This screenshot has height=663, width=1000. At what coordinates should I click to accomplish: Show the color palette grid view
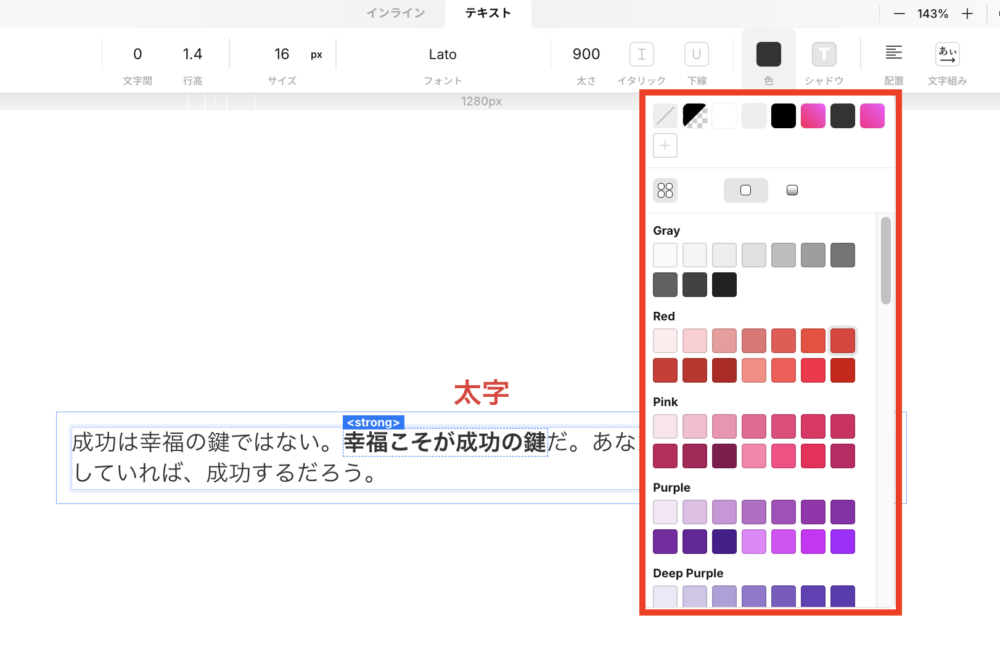coord(665,190)
